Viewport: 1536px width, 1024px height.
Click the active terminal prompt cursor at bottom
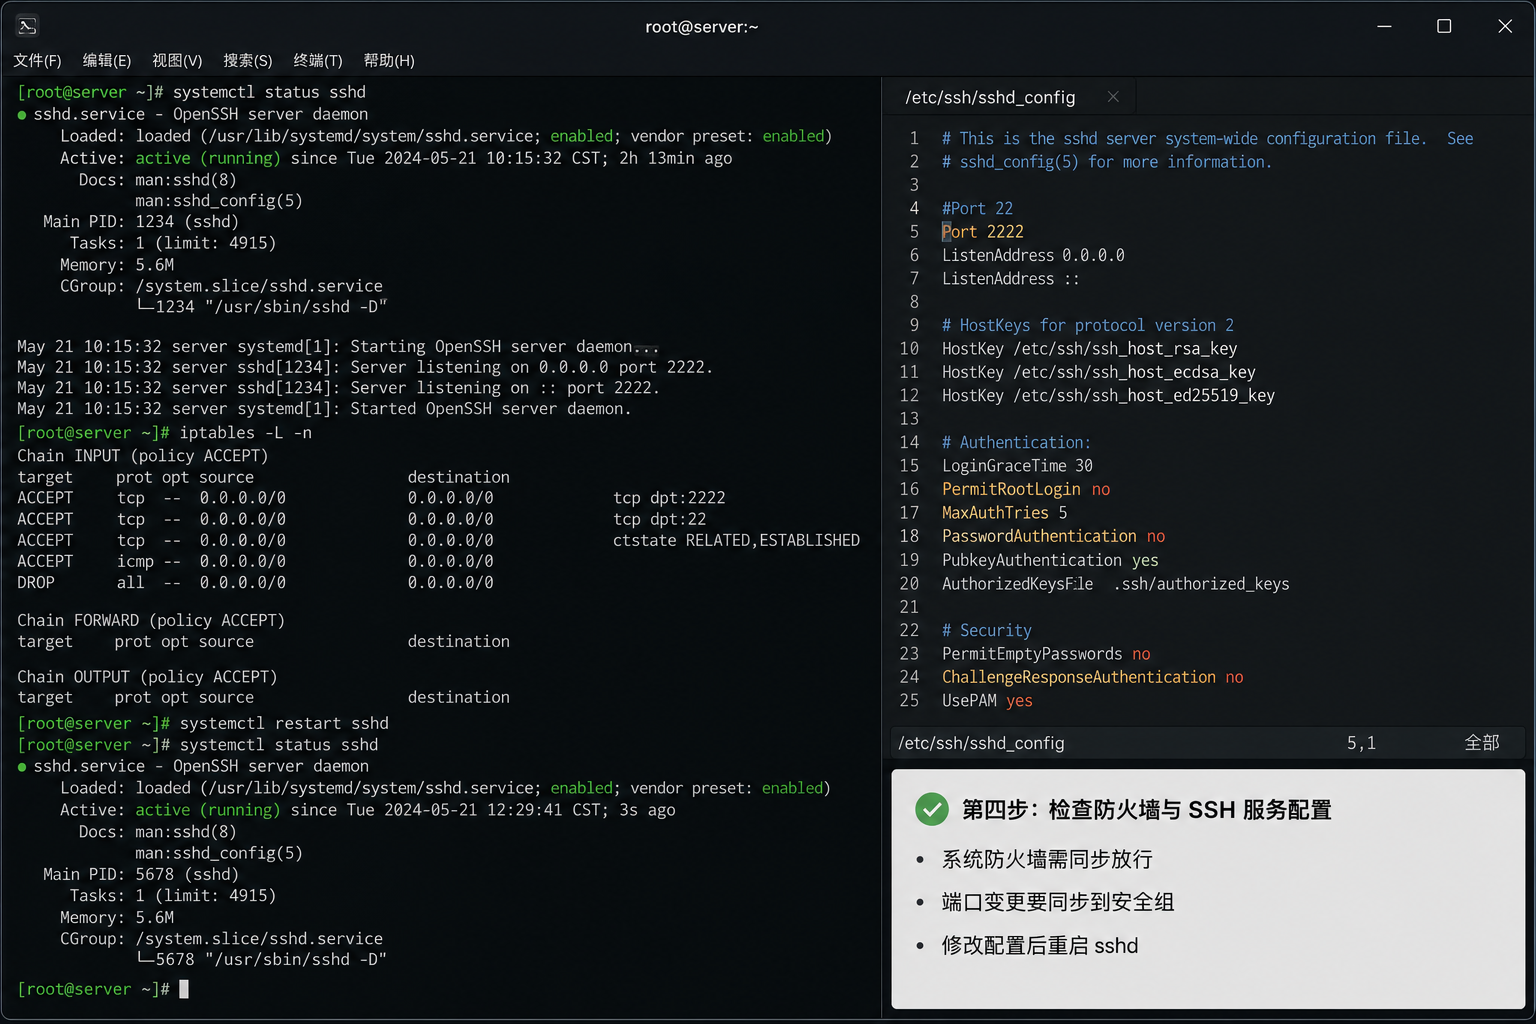coord(184,989)
